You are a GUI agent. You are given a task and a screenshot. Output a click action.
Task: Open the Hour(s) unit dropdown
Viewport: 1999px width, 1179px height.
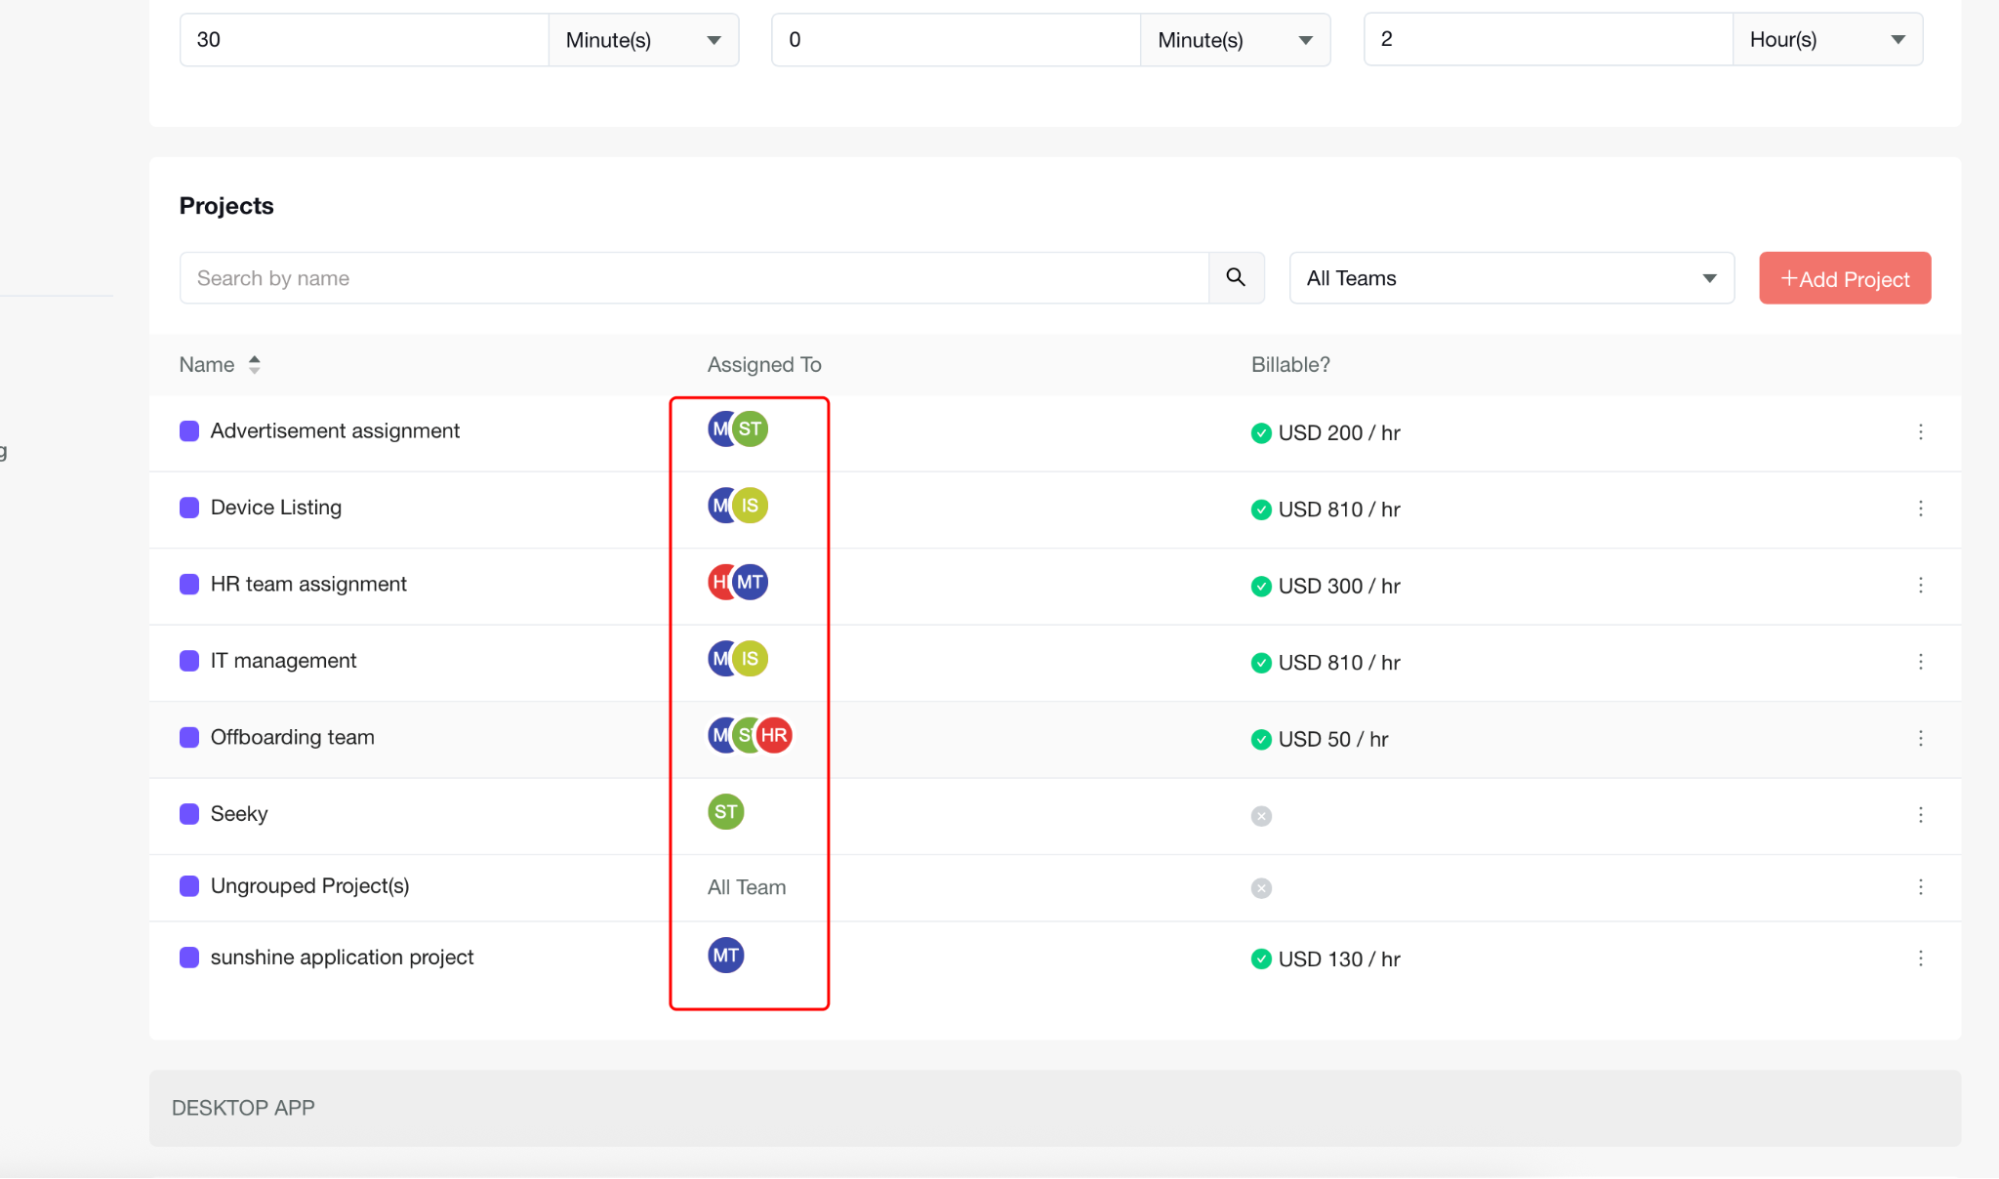(x=1826, y=40)
